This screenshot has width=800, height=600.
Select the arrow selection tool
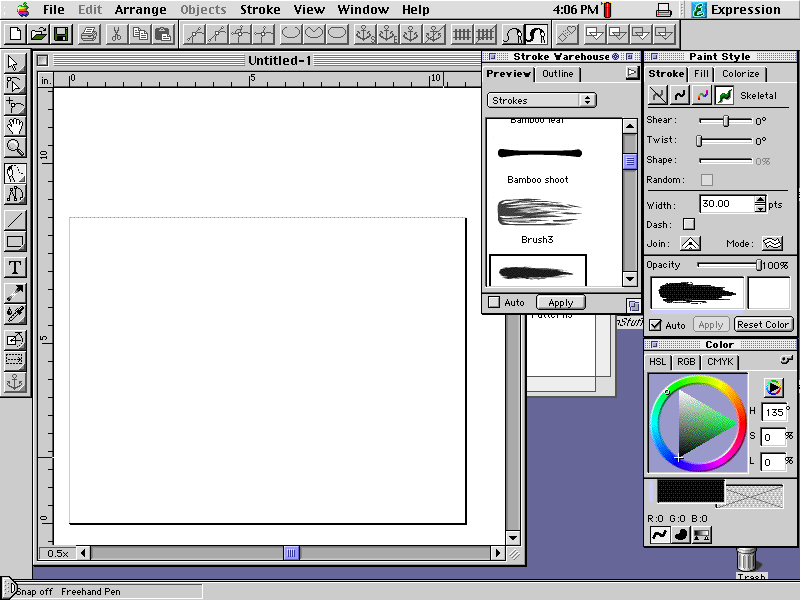[x=13, y=63]
